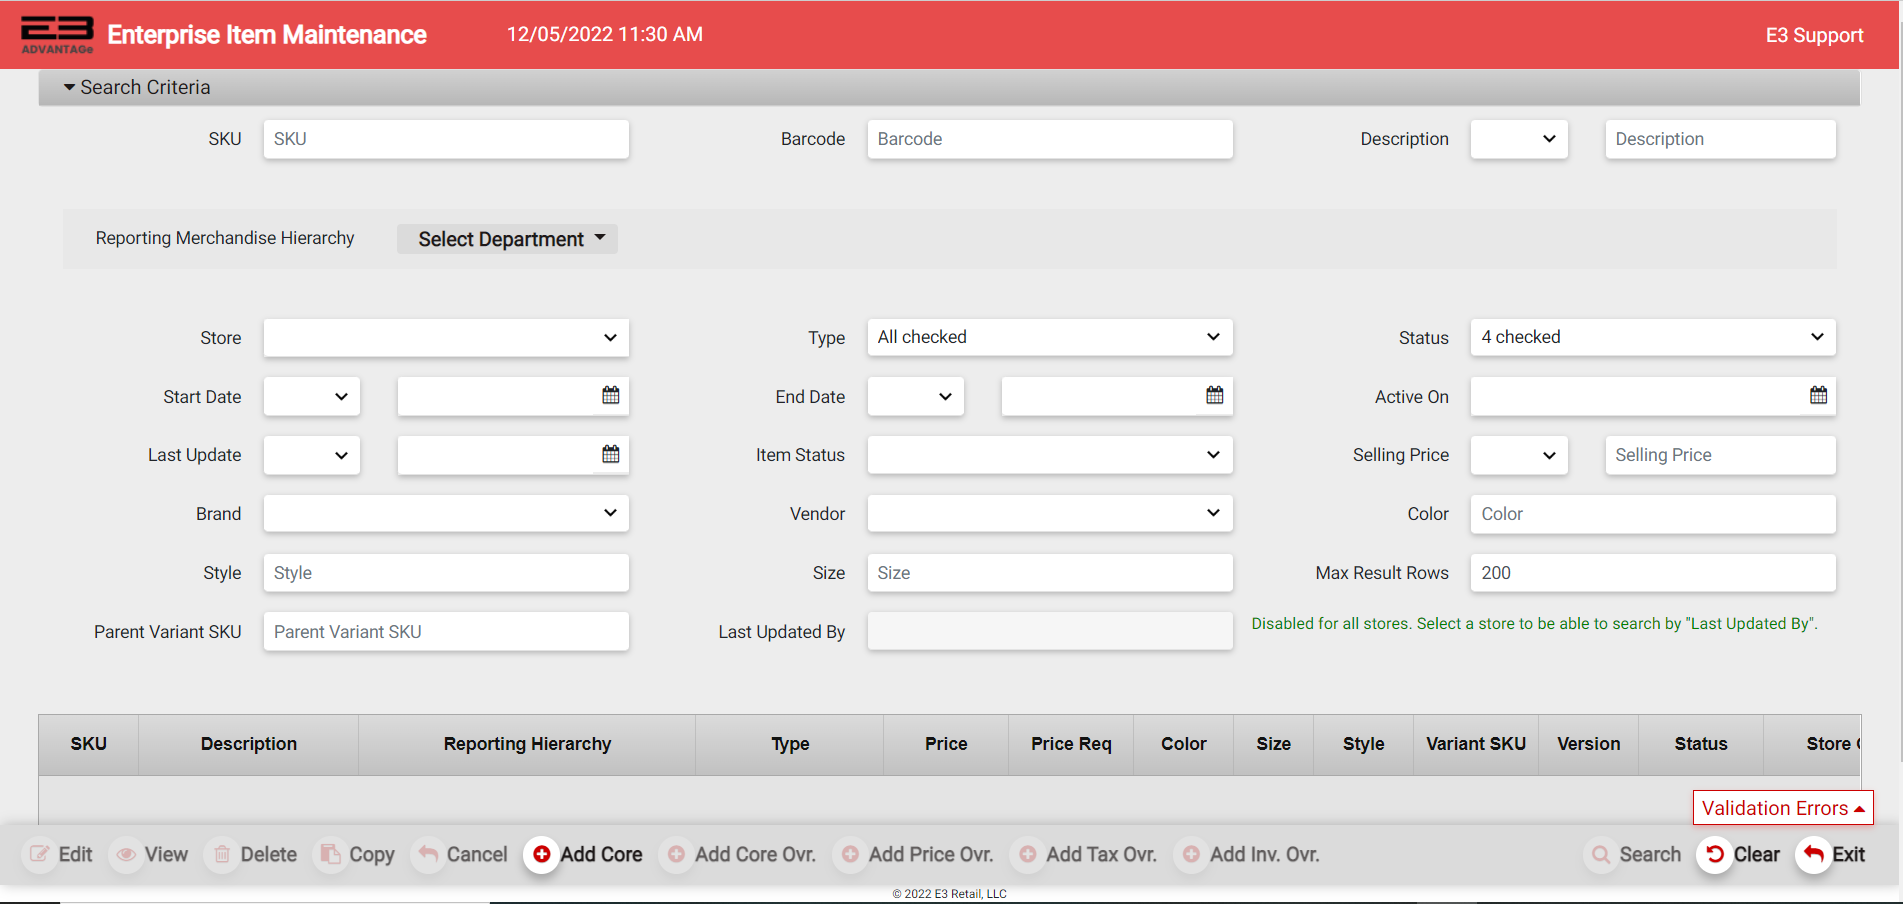Open the Type All checked dropdown
This screenshot has width=1903, height=904.
click(x=1049, y=337)
